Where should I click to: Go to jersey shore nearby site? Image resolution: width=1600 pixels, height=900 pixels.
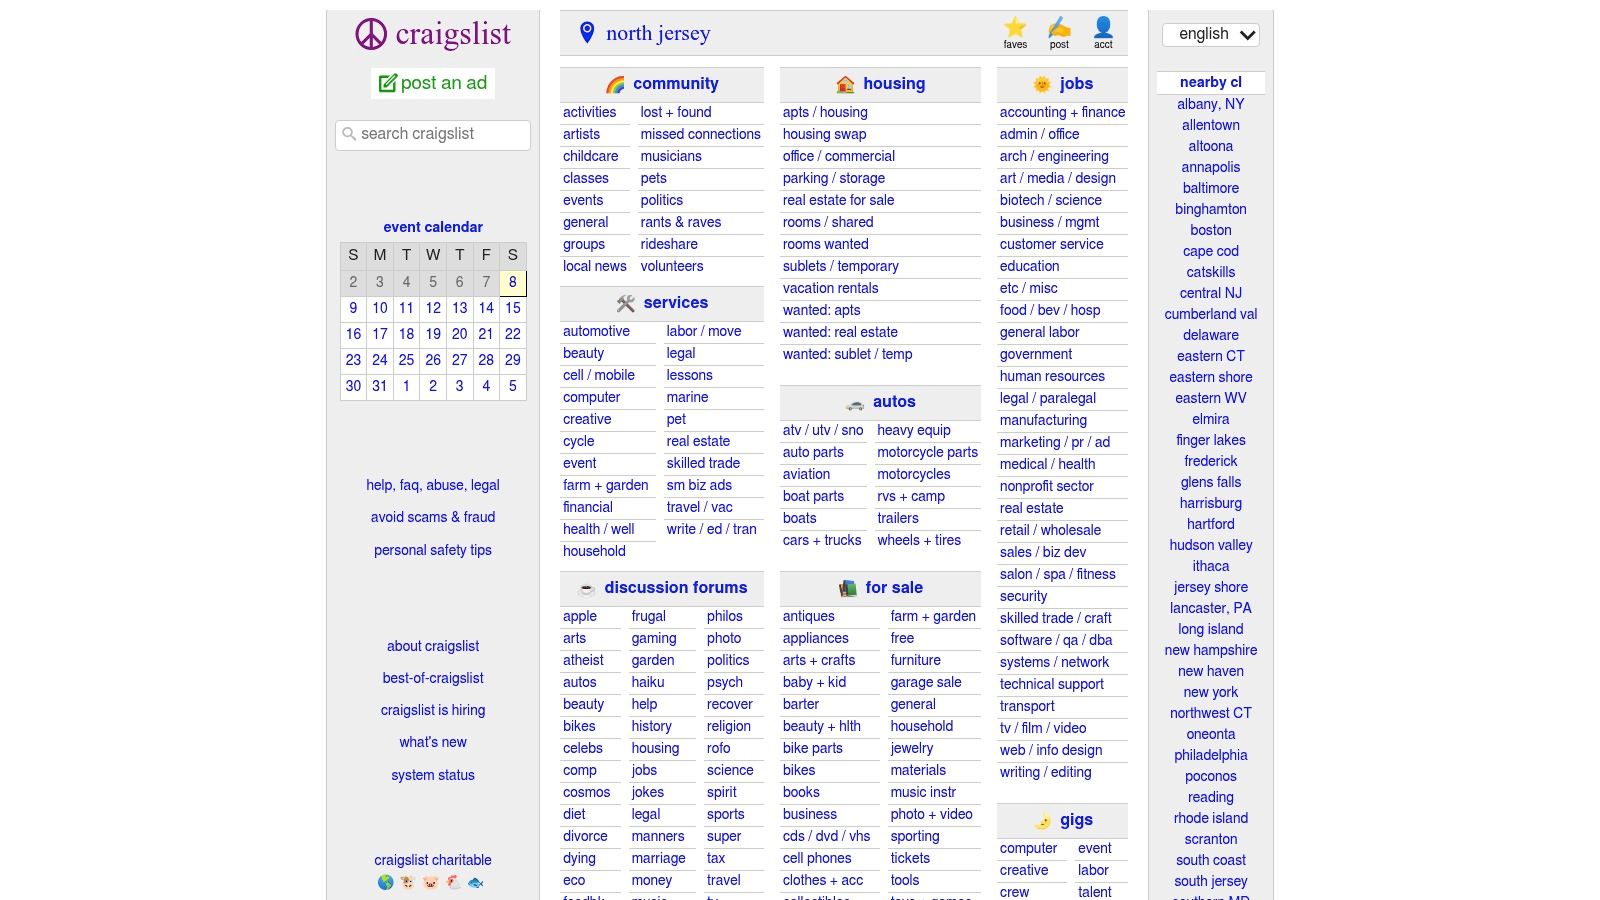click(1211, 588)
